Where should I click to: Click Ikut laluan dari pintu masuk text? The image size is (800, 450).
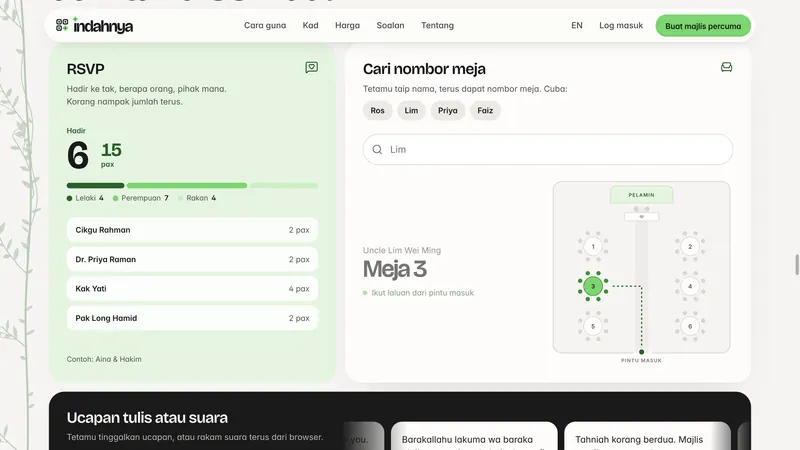pyautogui.click(x=422, y=293)
